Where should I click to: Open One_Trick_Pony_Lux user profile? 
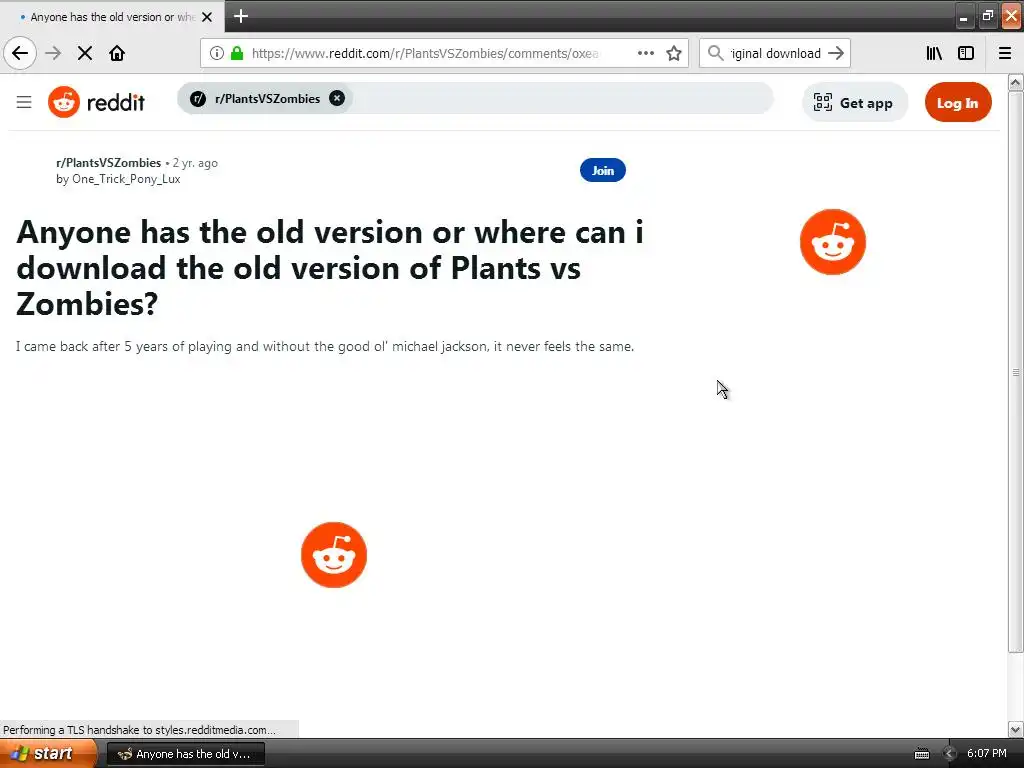pos(126,179)
